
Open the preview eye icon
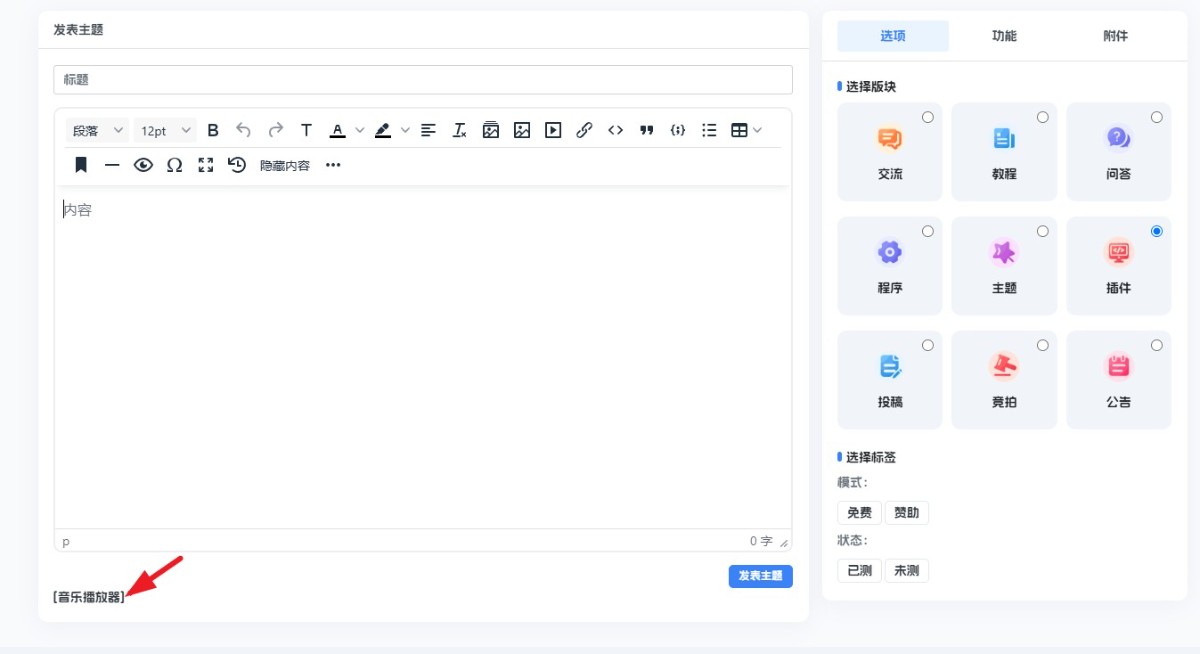click(143, 165)
